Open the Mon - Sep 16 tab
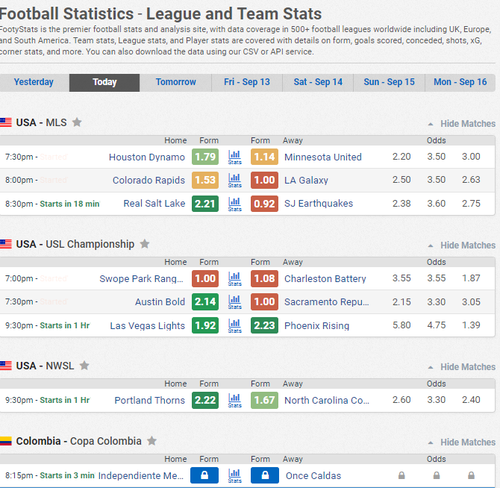The width and height of the screenshot is (500, 488). (x=460, y=82)
